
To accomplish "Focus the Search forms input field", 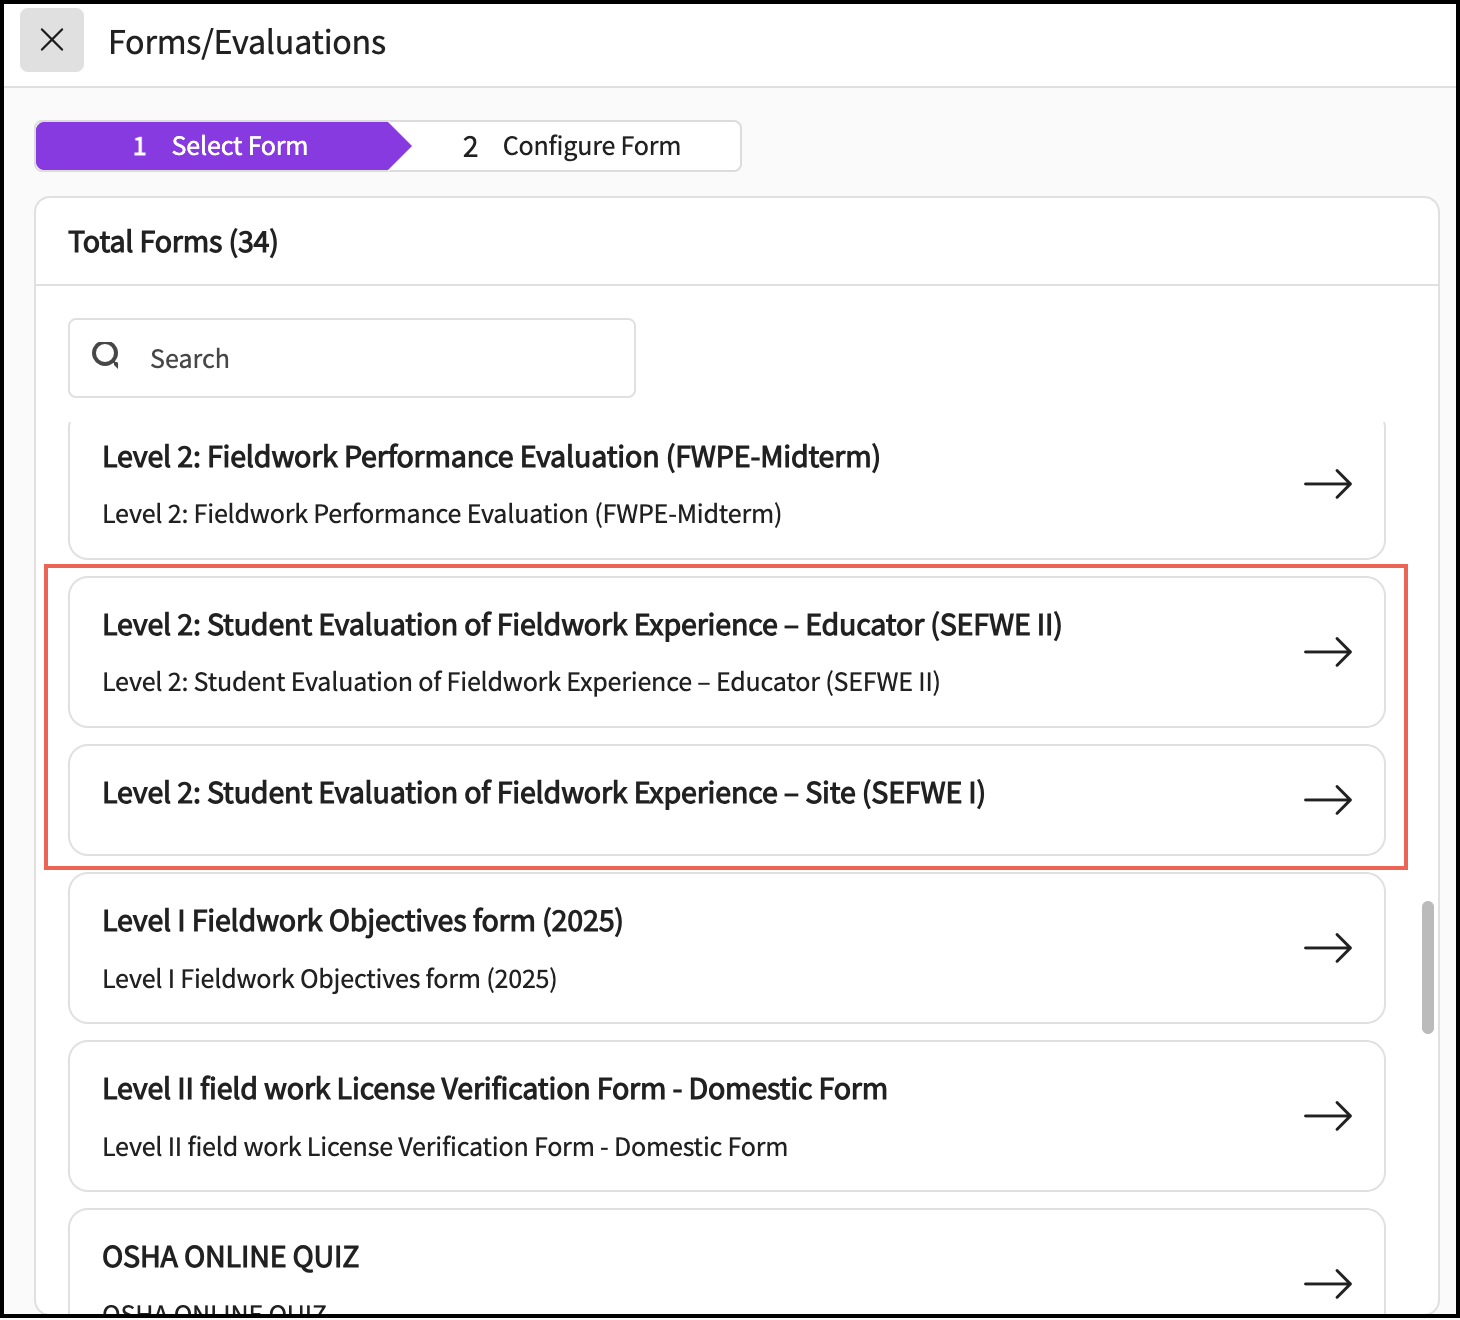I will coord(380,358).
